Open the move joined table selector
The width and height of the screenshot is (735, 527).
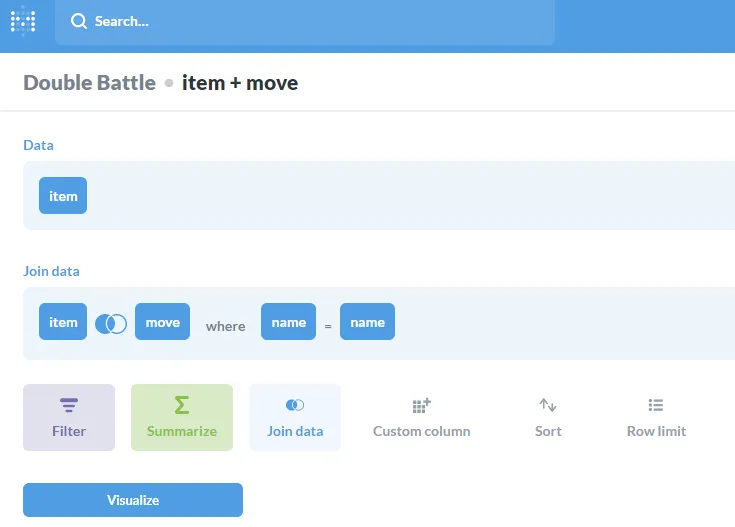coord(162,322)
